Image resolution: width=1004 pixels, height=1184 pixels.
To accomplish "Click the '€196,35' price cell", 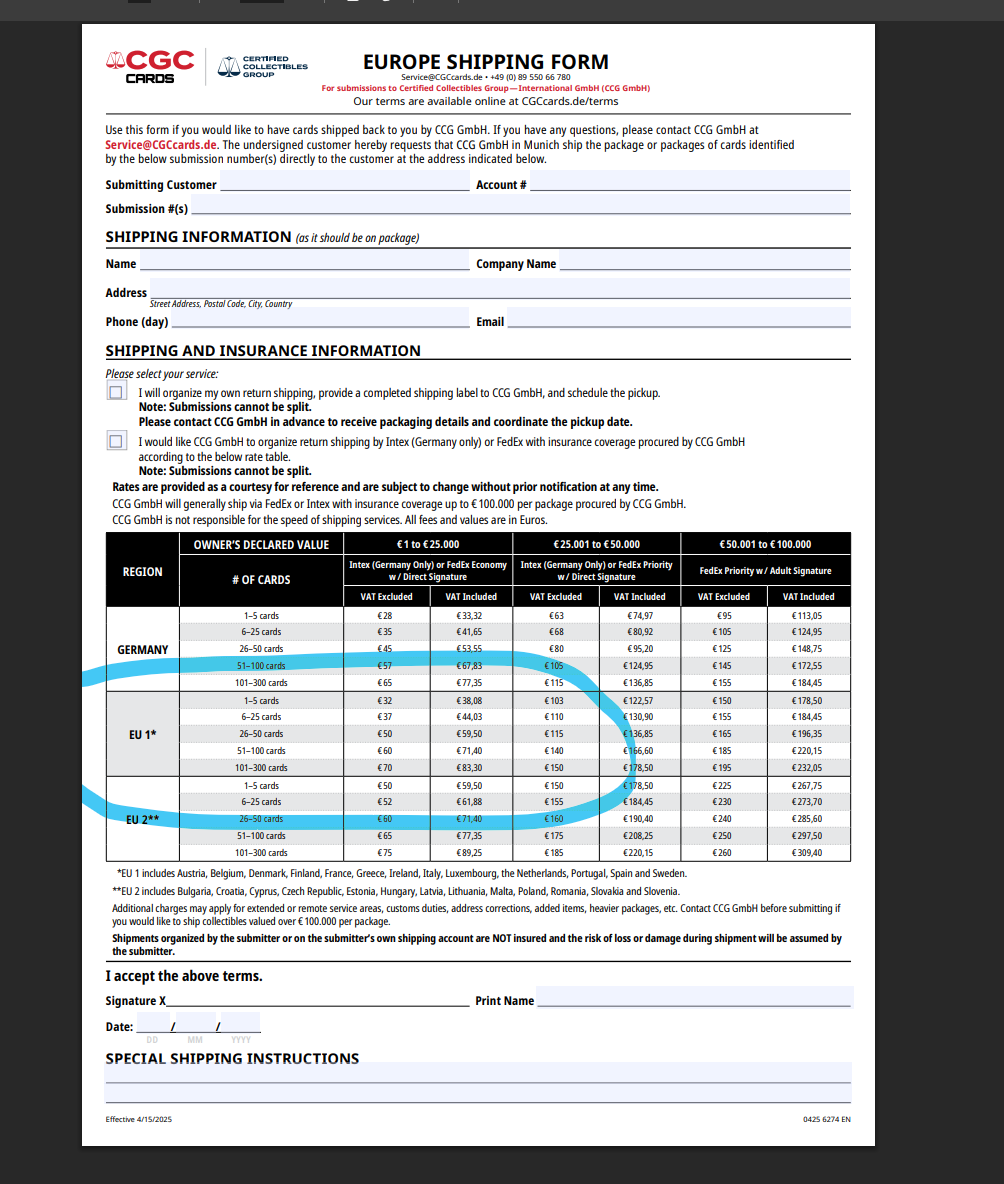I will [x=807, y=734].
